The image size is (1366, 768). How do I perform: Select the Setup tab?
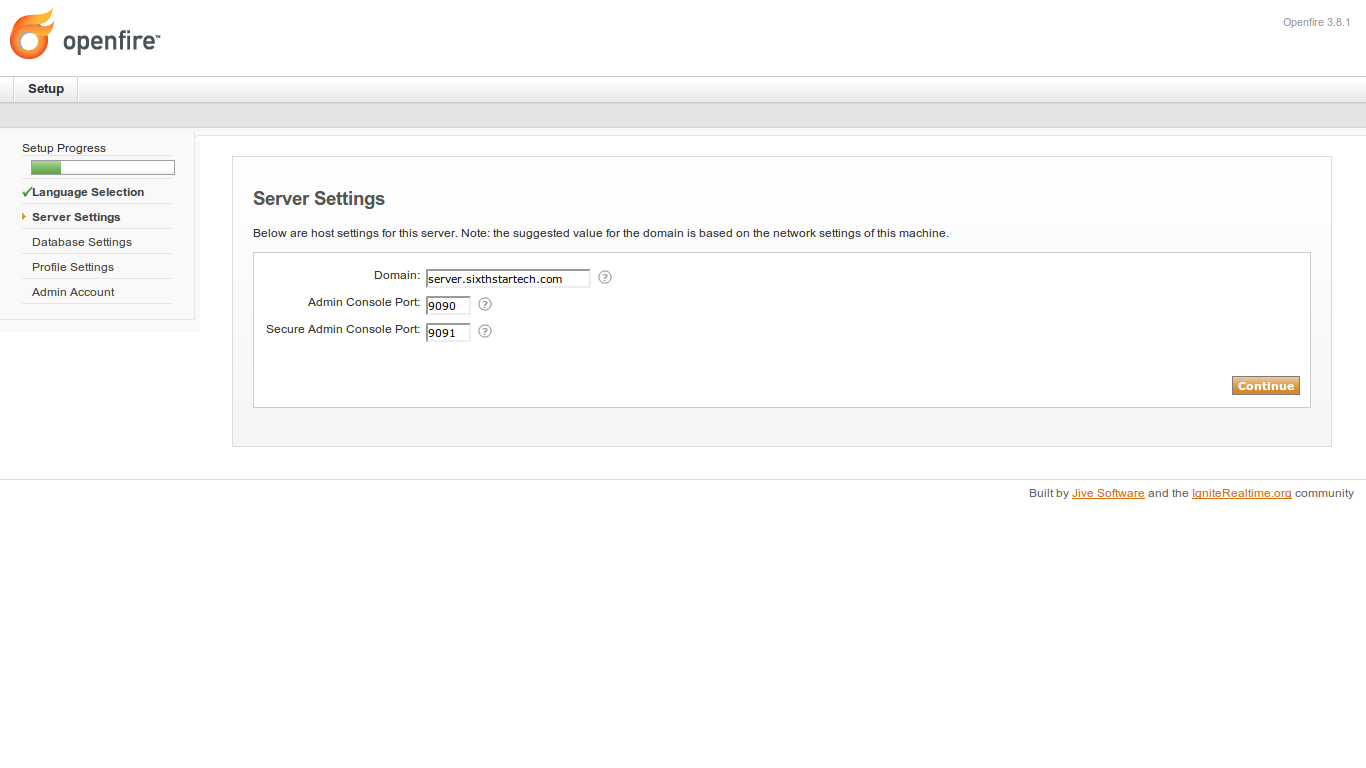click(46, 89)
